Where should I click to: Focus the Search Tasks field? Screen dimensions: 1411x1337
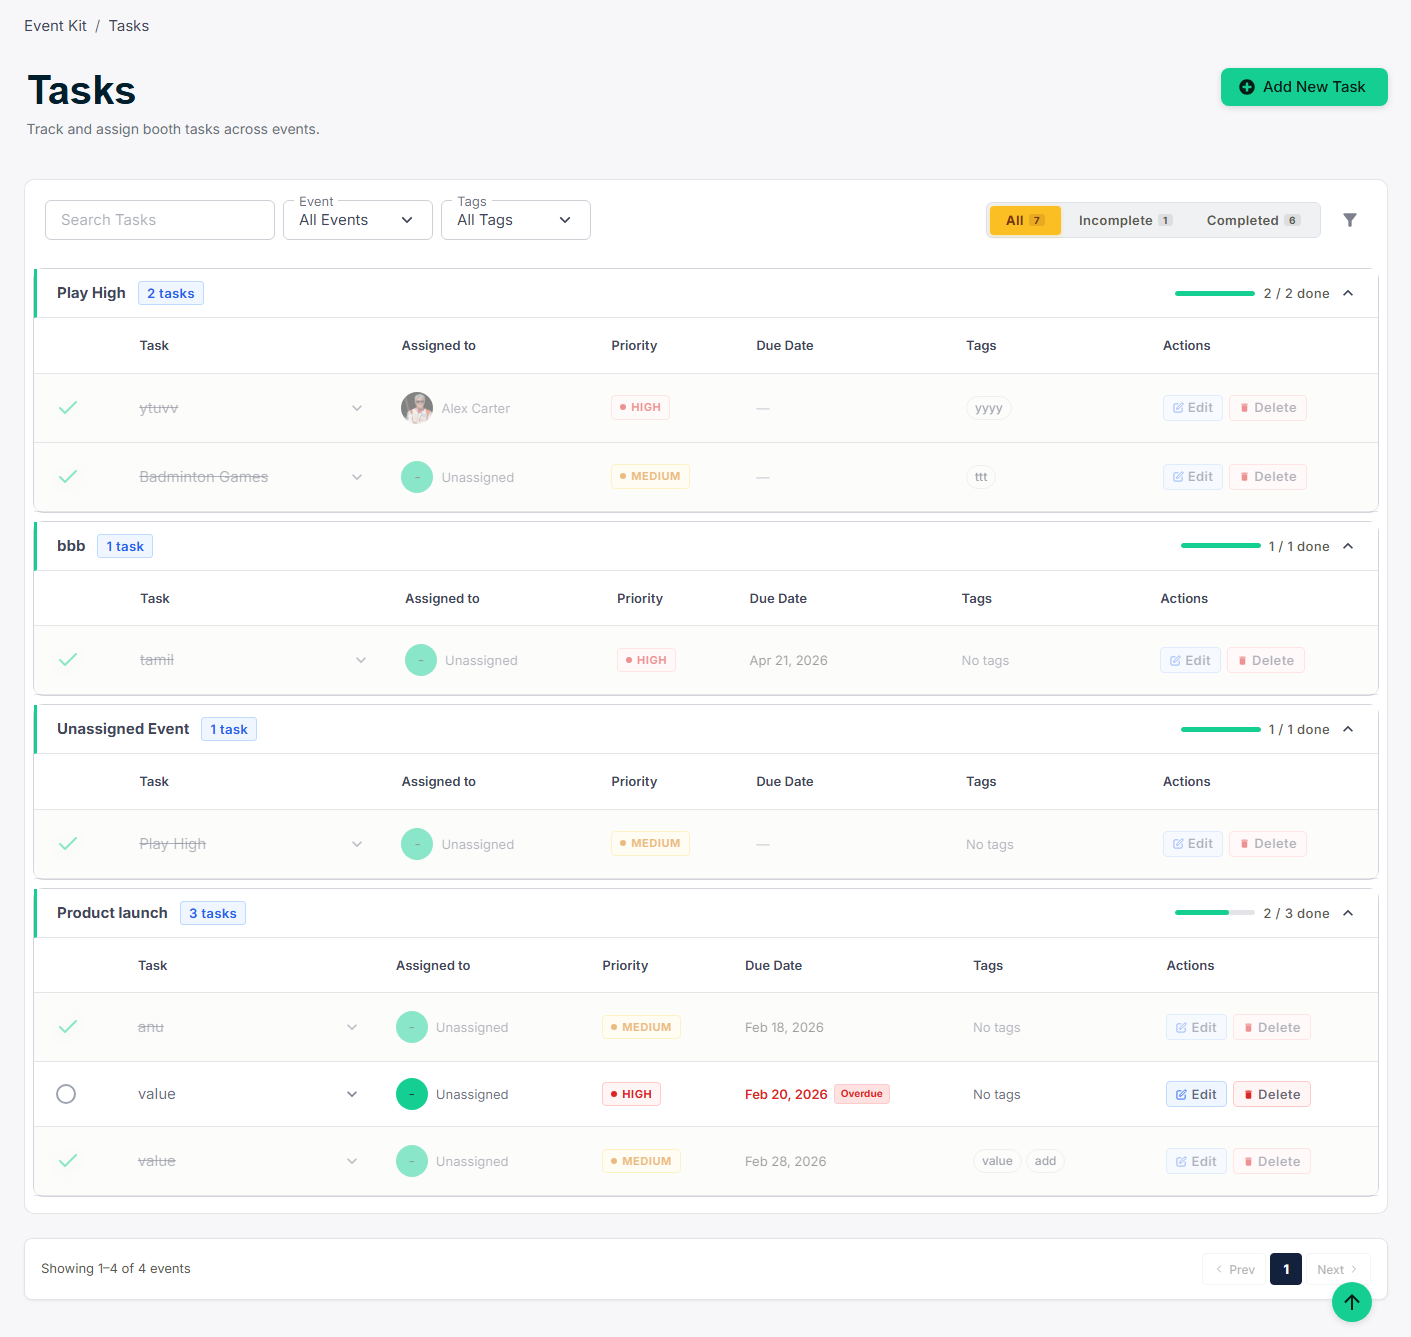tap(160, 220)
